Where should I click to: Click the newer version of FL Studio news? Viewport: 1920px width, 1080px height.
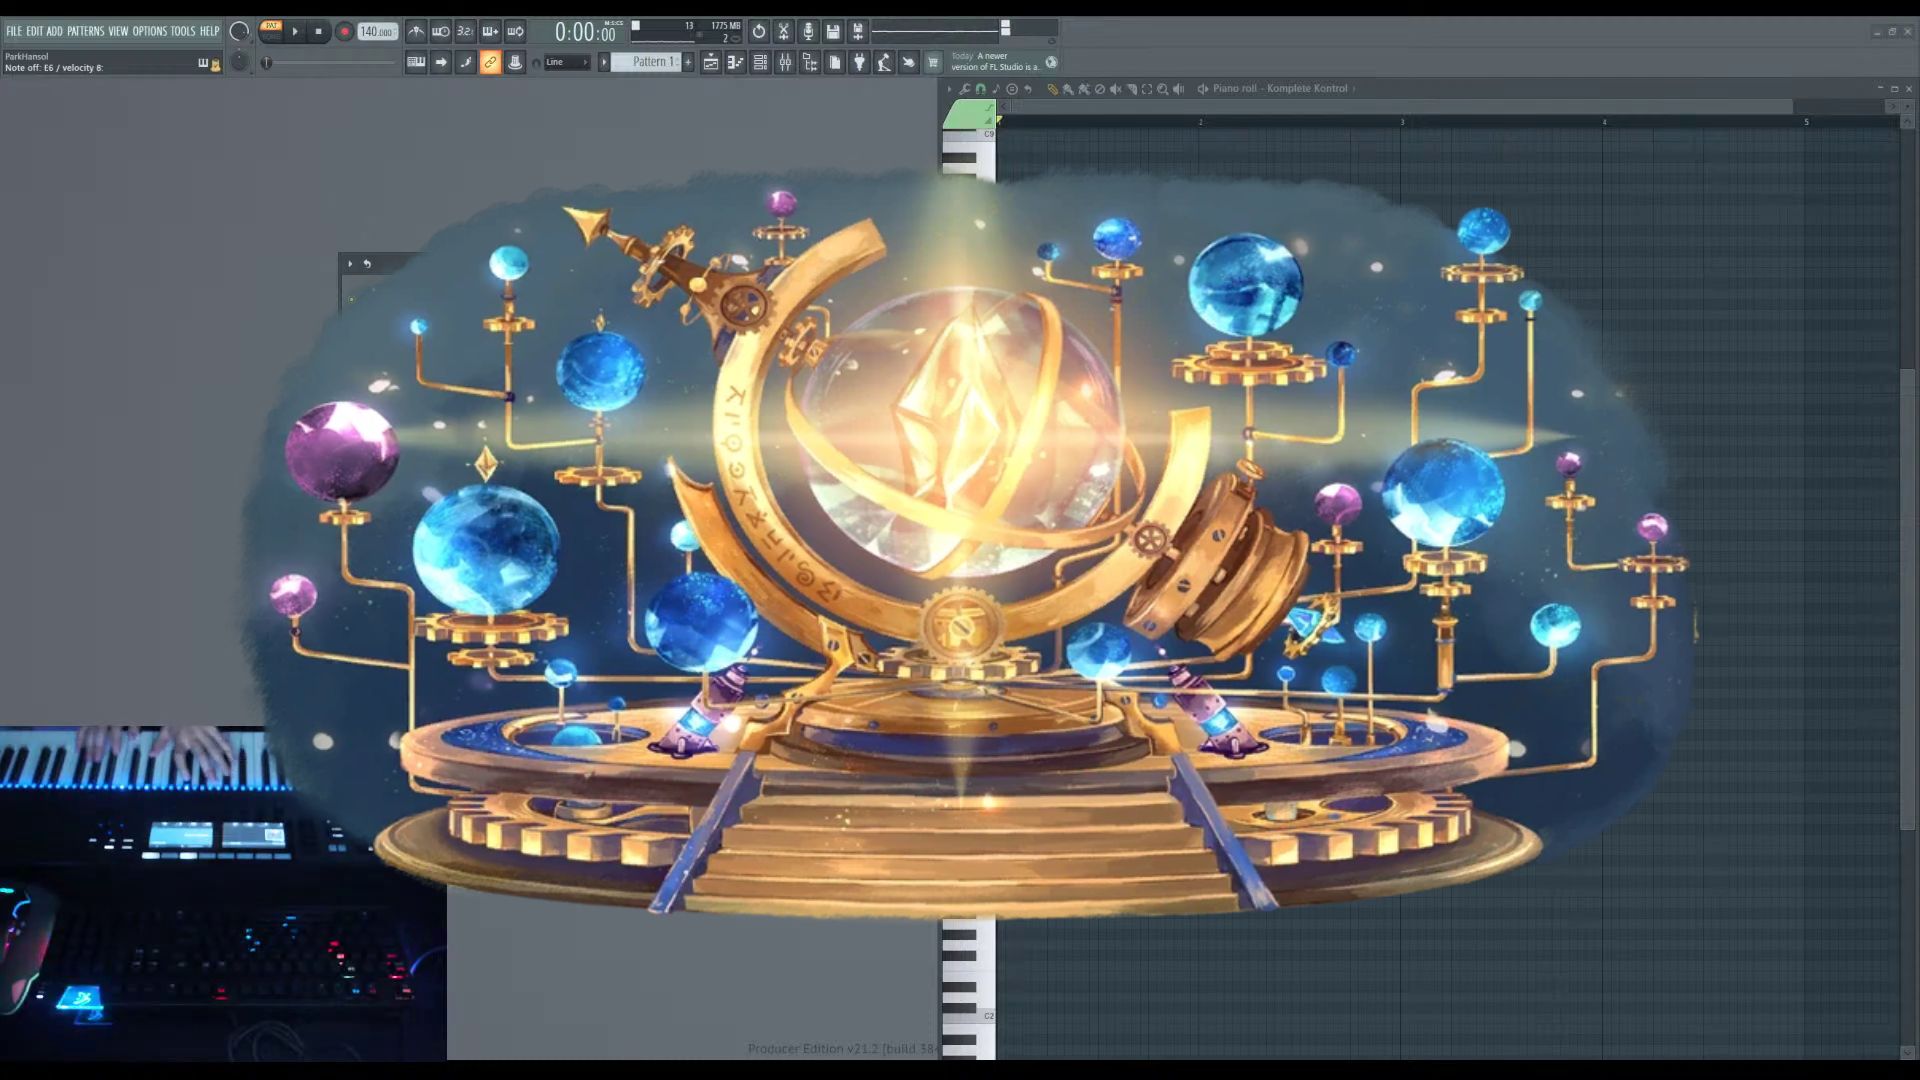point(995,62)
